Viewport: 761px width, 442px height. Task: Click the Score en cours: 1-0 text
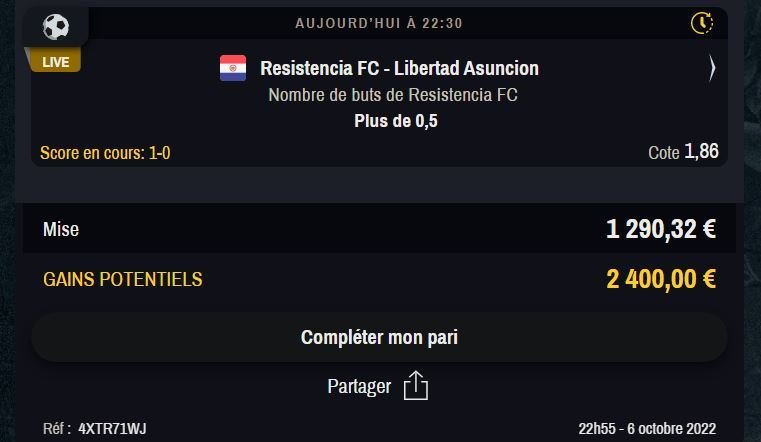(x=105, y=153)
